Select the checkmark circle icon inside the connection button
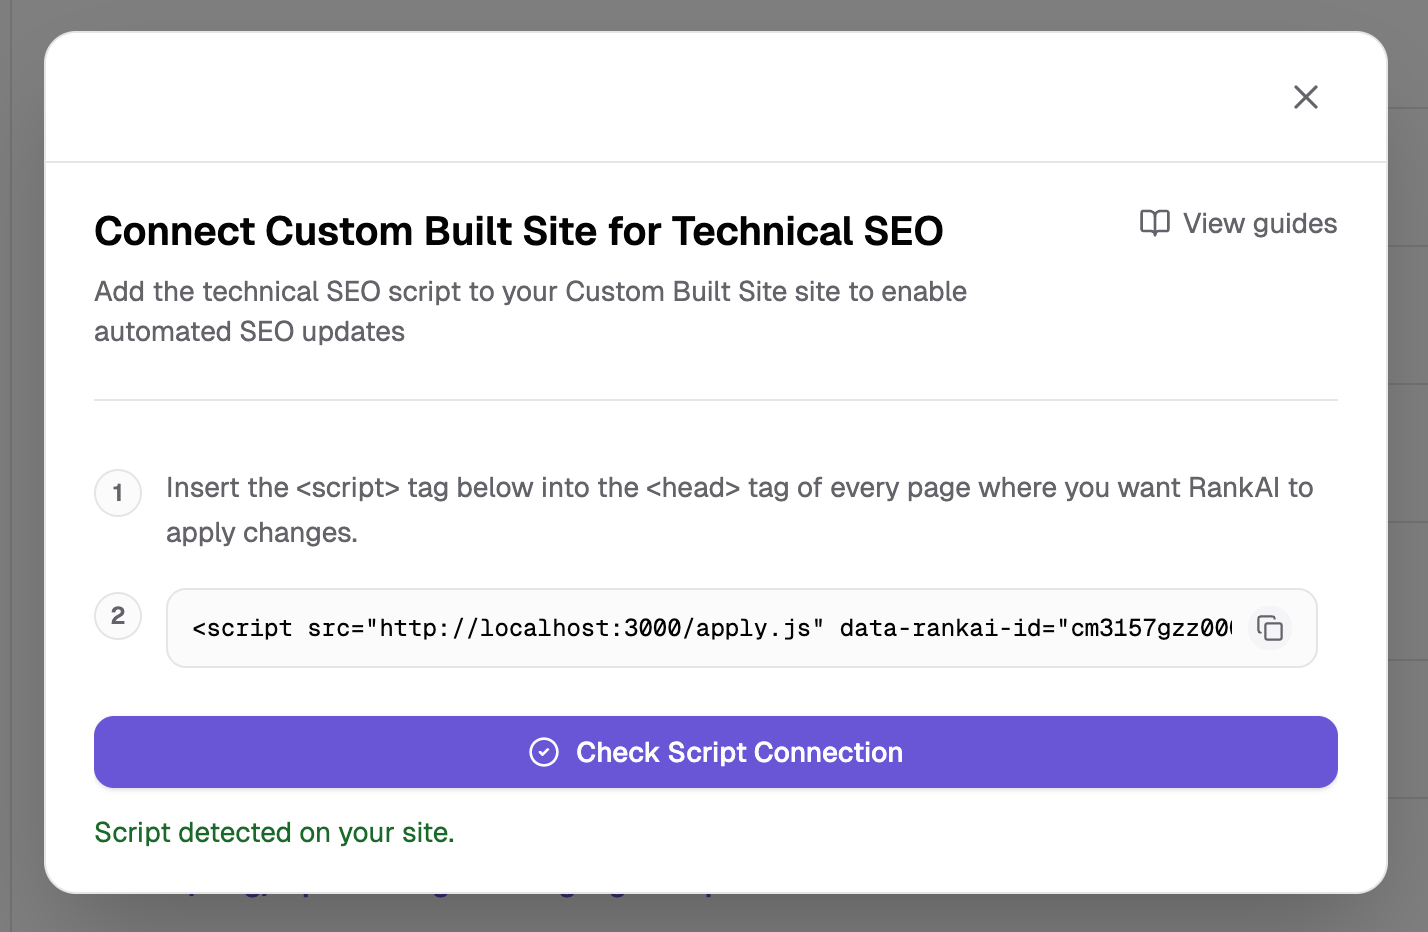The image size is (1428, 932). [x=544, y=752]
